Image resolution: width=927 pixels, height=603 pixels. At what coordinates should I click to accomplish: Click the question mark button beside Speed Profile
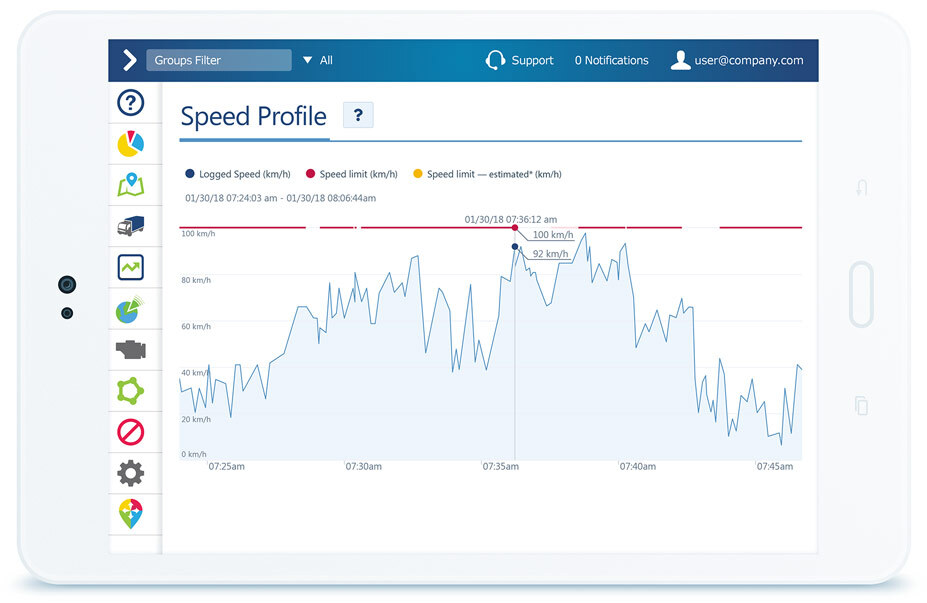click(358, 115)
